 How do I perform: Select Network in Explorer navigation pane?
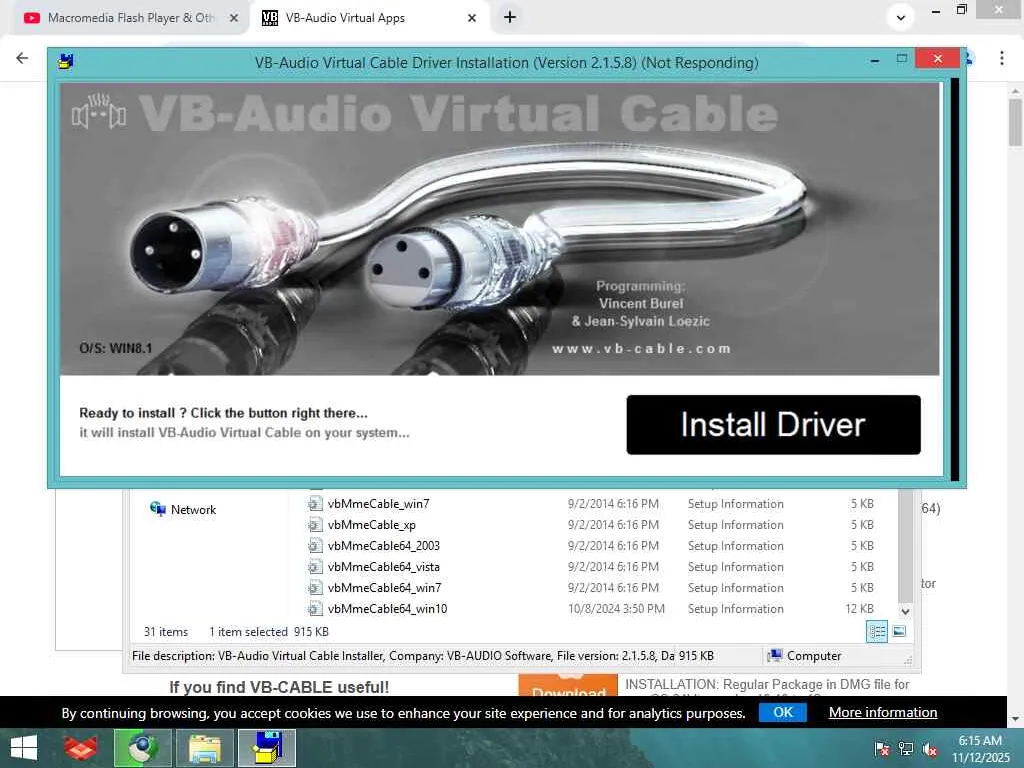pos(184,509)
